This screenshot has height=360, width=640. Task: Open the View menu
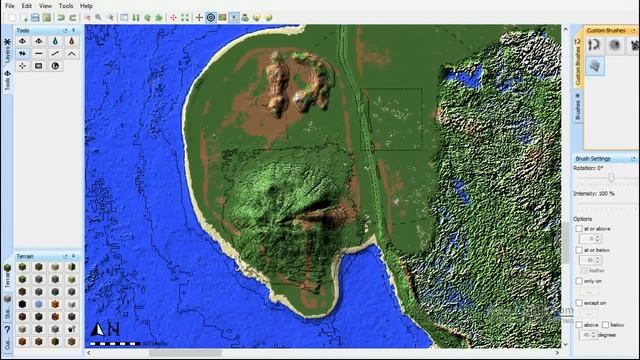point(45,6)
